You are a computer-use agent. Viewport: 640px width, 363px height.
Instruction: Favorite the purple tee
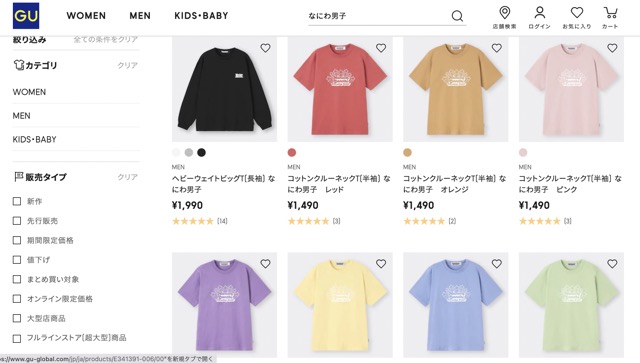[x=265, y=264]
